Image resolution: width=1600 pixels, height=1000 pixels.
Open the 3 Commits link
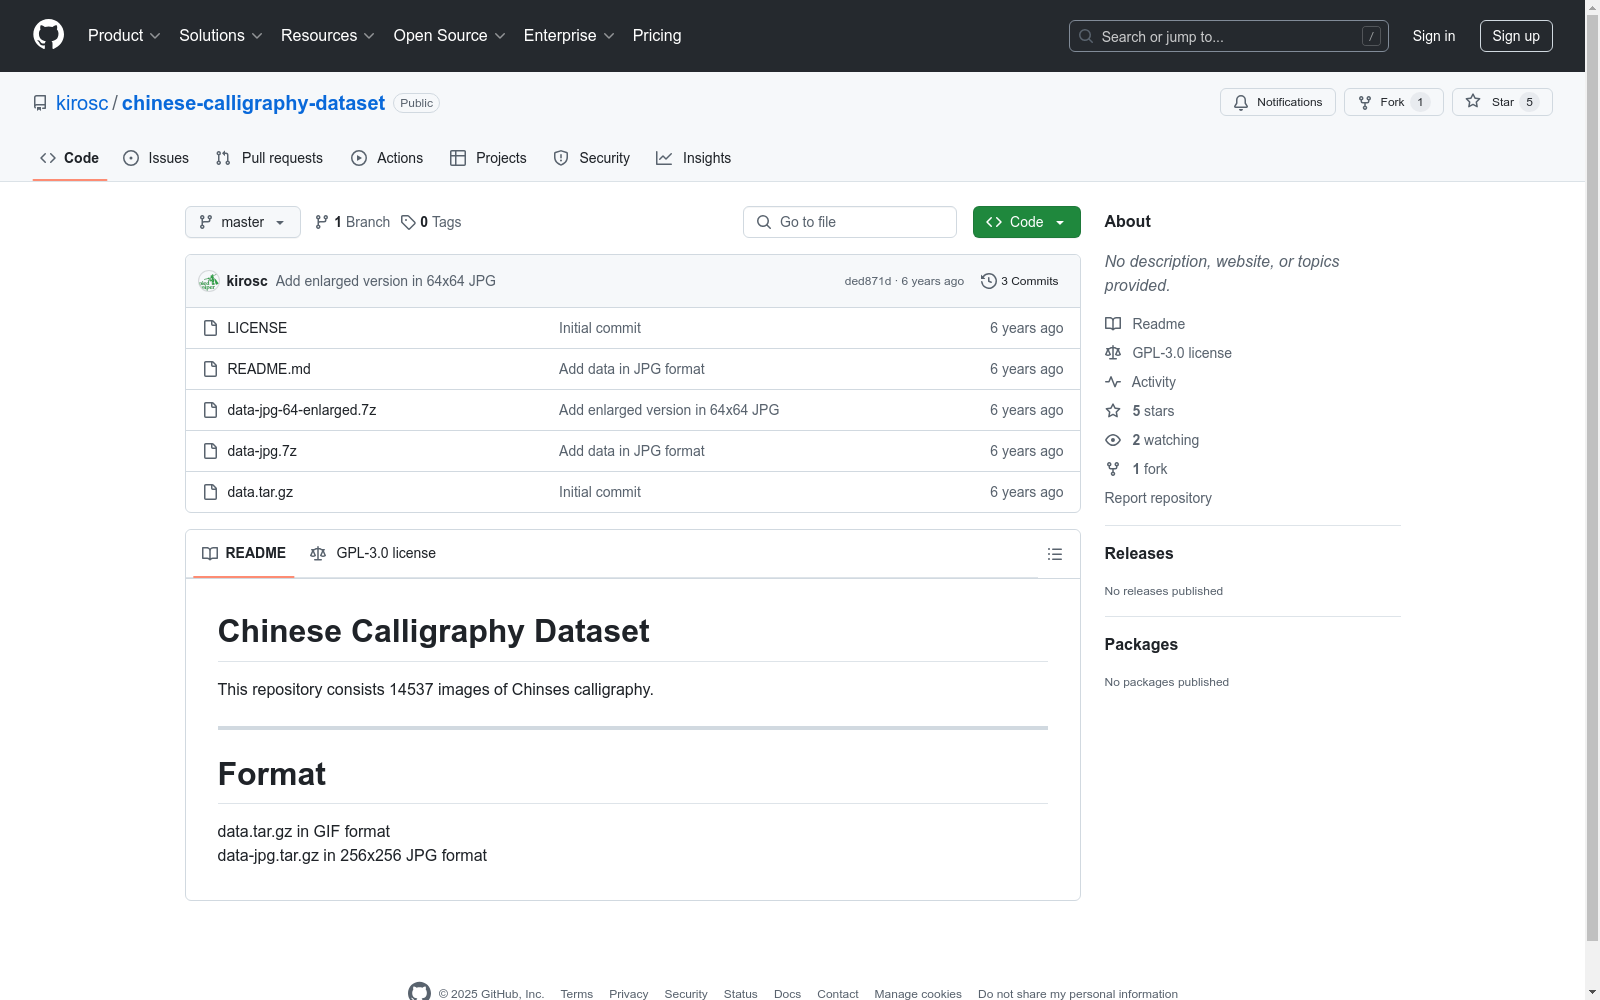coord(1020,281)
